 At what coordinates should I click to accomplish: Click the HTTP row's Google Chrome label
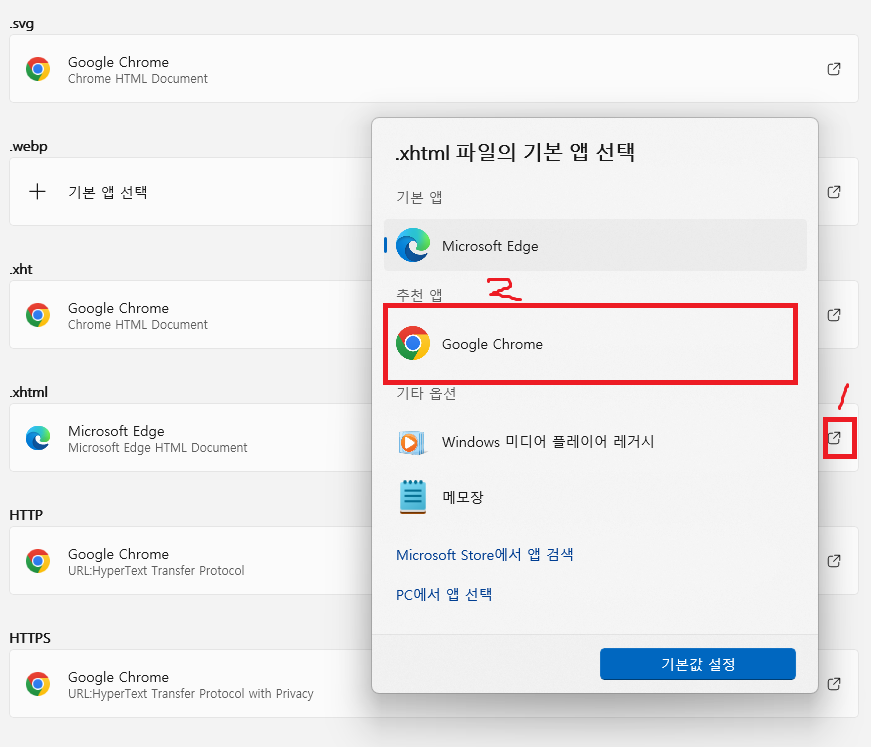pyautogui.click(x=118, y=554)
